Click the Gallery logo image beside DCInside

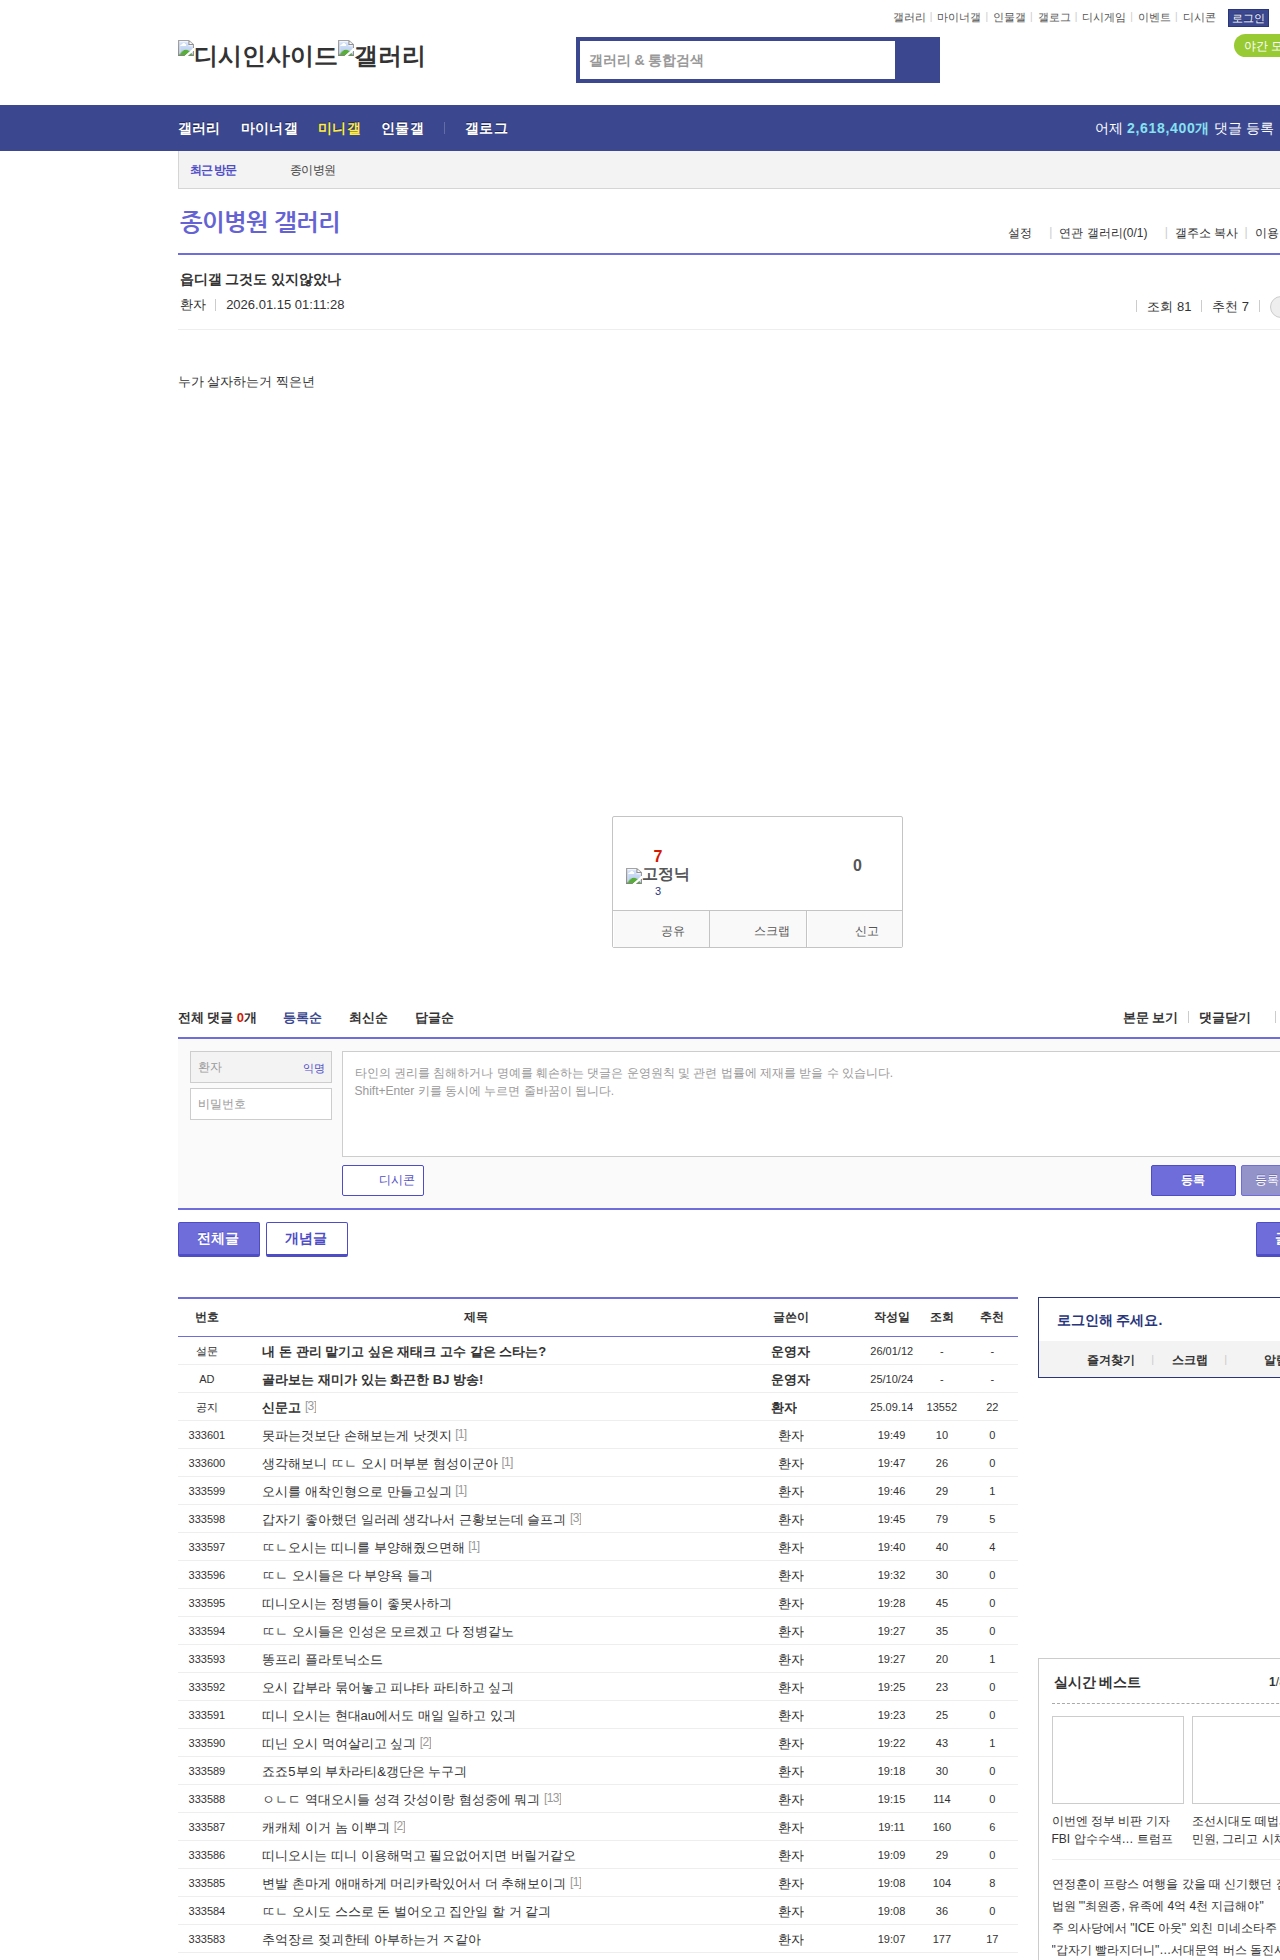[x=381, y=56]
